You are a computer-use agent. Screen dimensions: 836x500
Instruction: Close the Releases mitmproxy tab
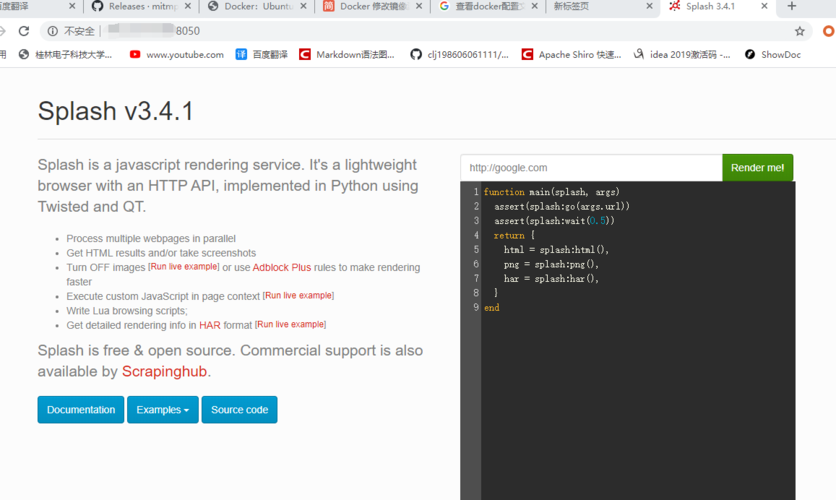[x=188, y=6]
